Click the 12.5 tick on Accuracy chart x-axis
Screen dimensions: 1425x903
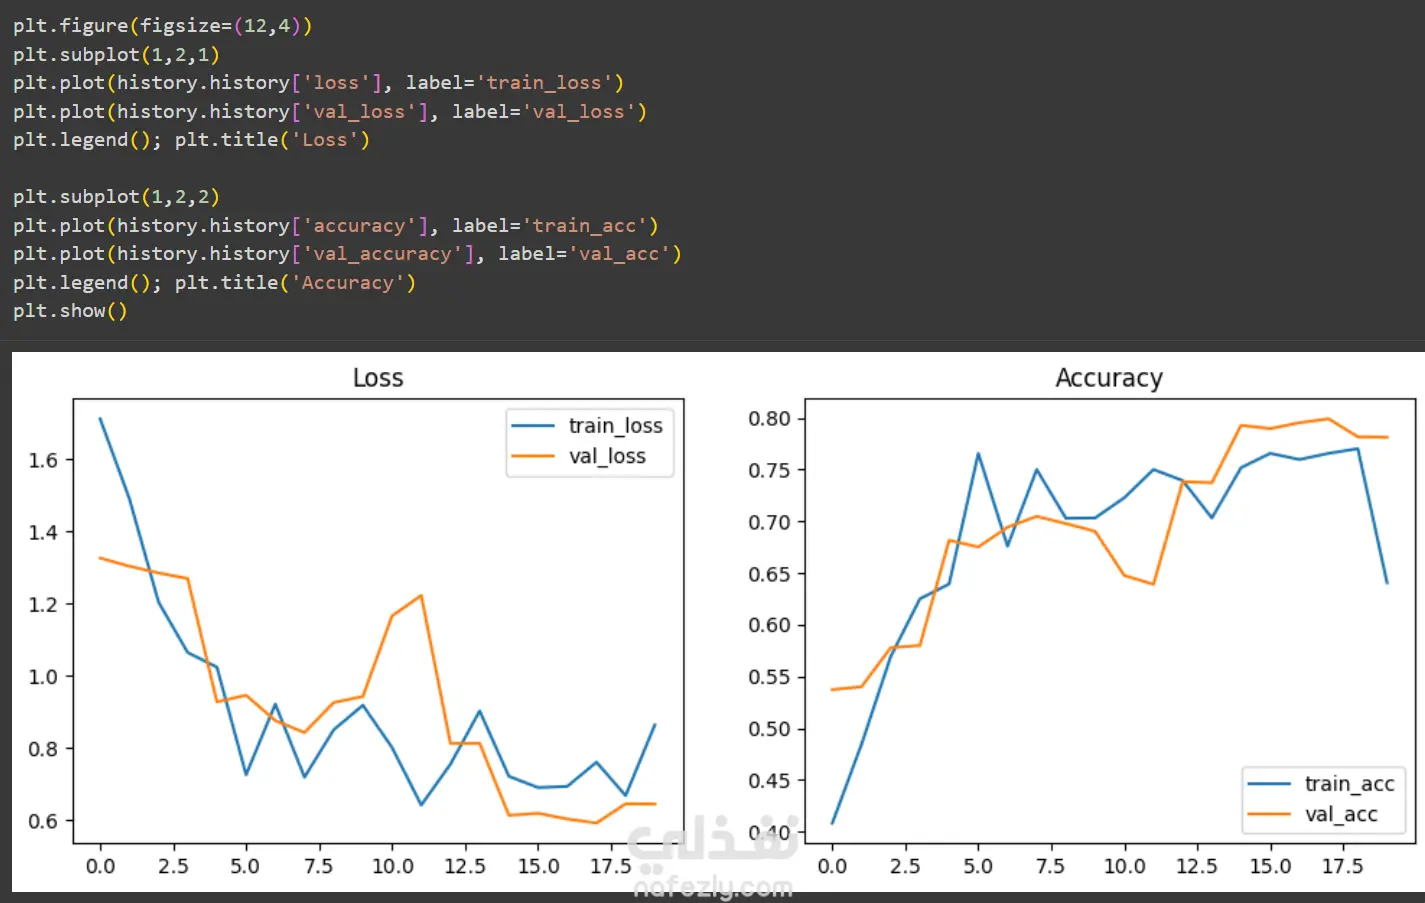tap(1197, 866)
